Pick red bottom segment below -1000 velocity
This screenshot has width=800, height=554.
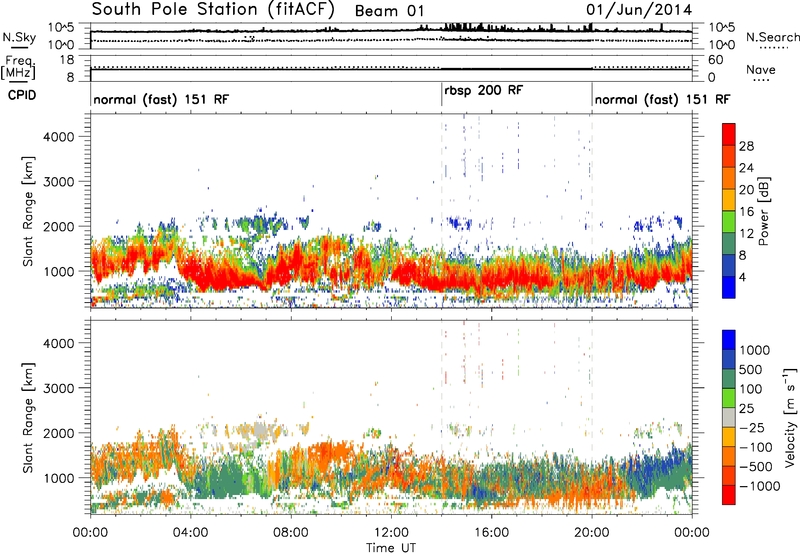click(x=729, y=495)
